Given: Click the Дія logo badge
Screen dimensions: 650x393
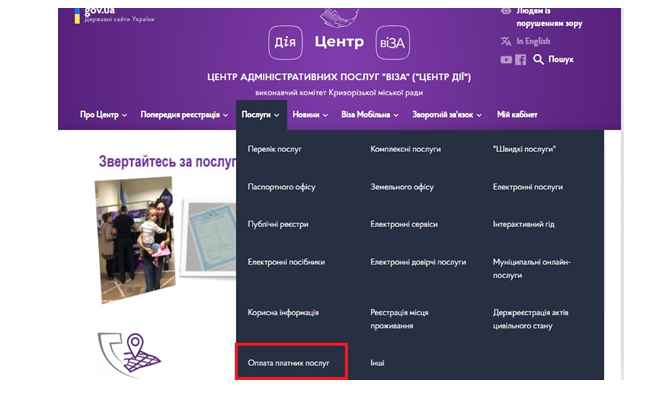Looking at the screenshot, I should click(285, 42).
